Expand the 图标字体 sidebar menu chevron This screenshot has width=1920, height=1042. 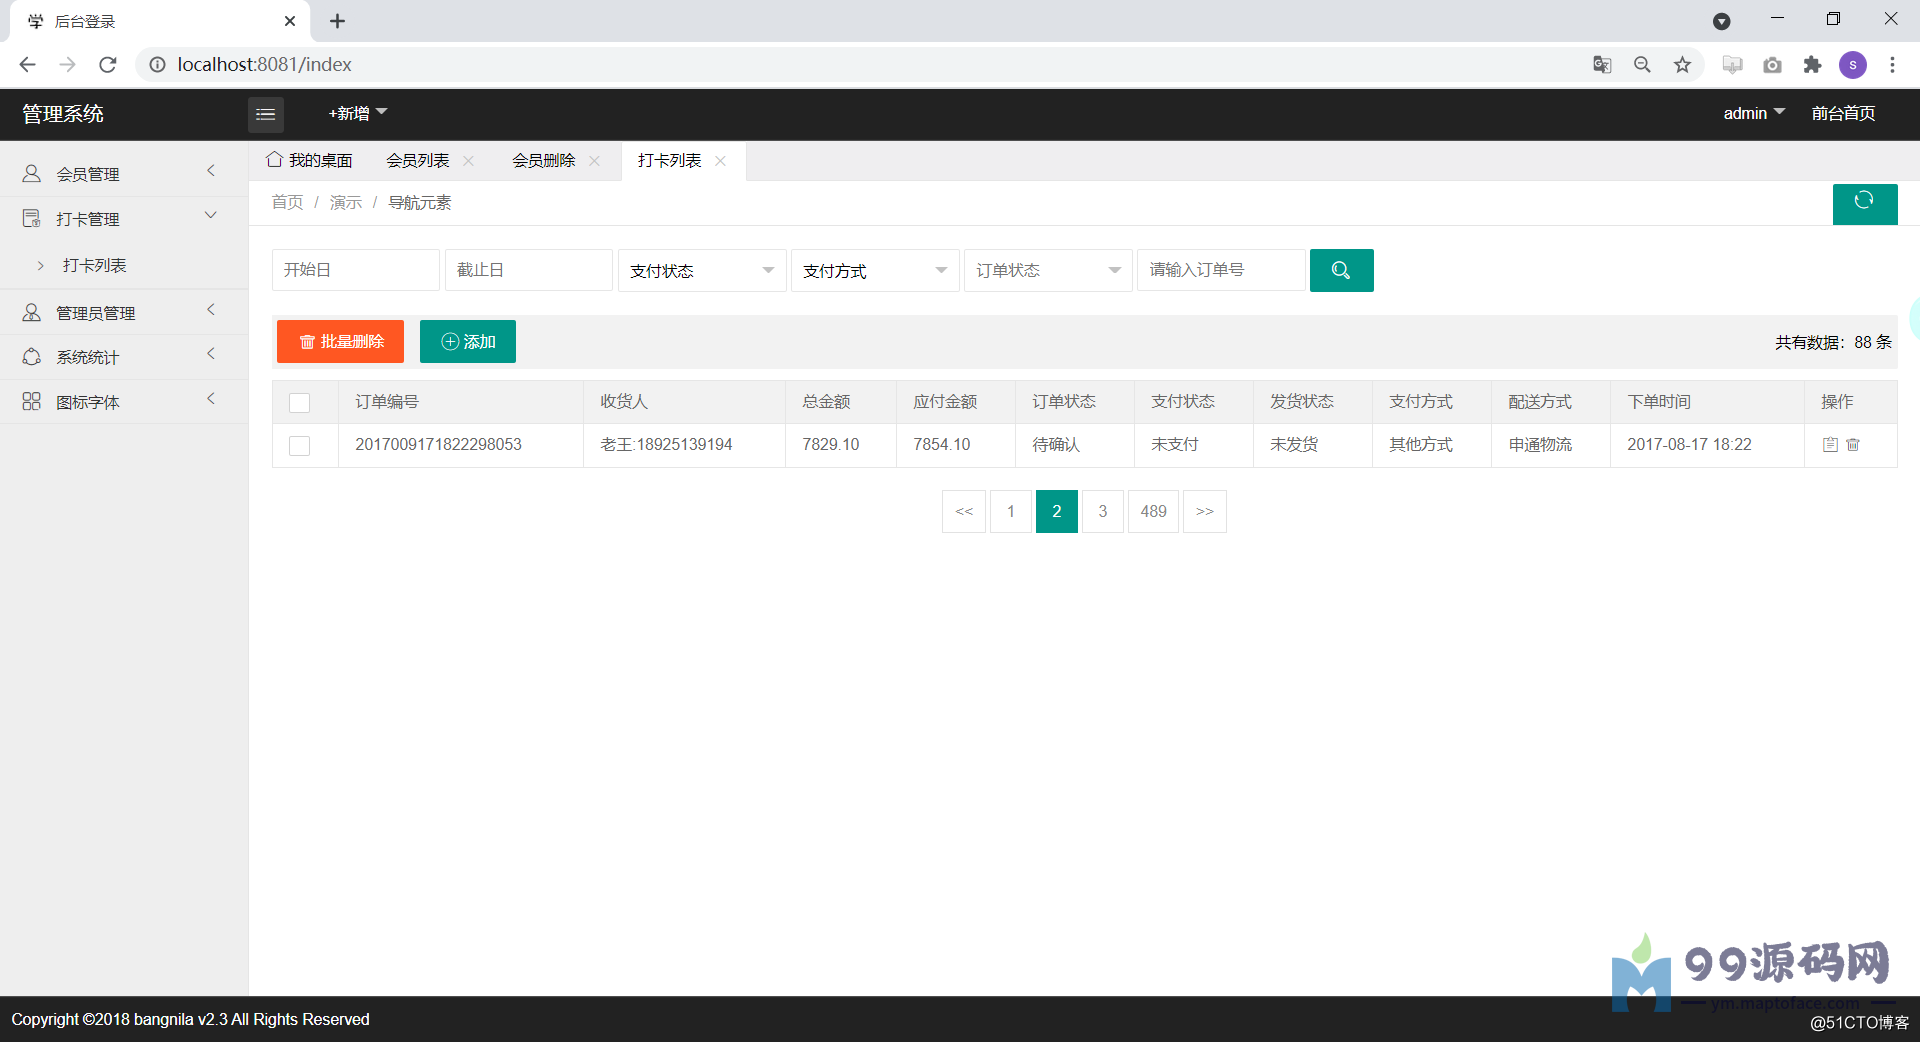(x=211, y=399)
